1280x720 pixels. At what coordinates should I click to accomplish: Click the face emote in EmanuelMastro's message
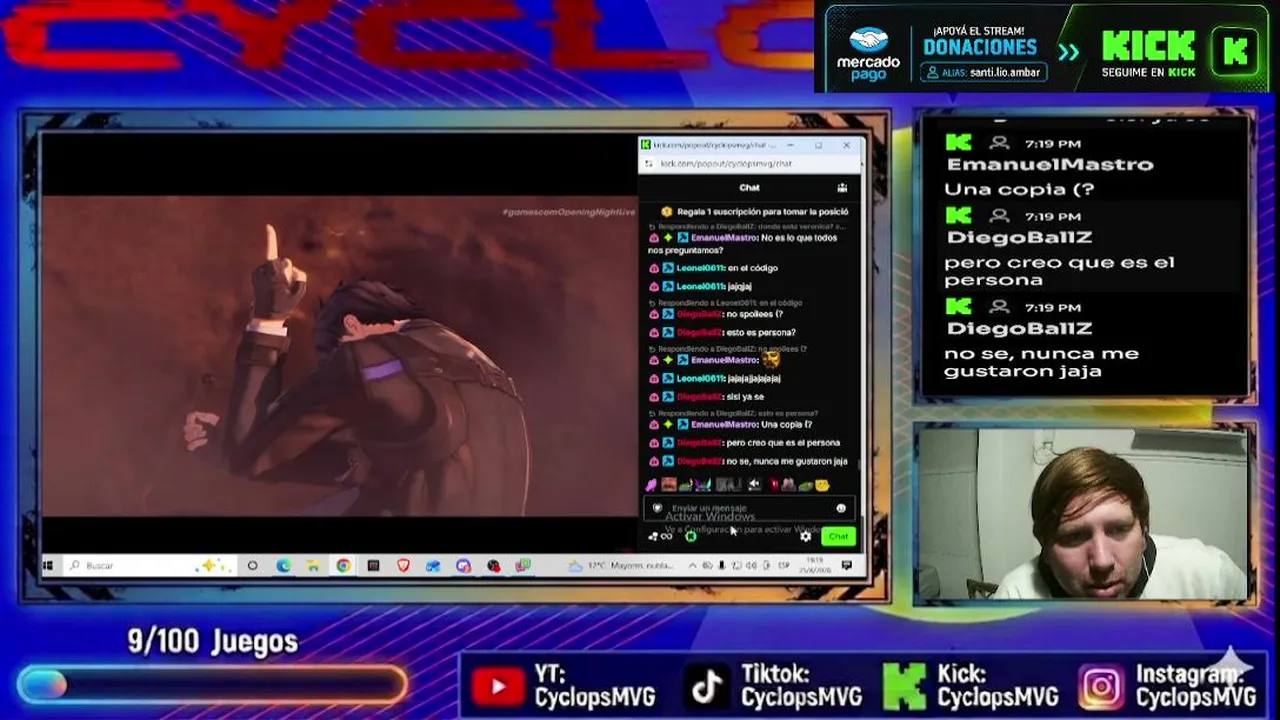click(x=770, y=359)
